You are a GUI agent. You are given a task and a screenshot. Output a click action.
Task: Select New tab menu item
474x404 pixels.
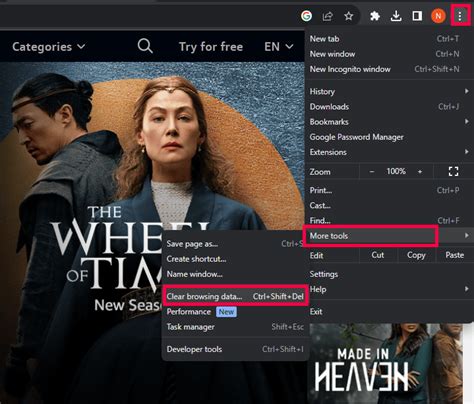click(389, 39)
